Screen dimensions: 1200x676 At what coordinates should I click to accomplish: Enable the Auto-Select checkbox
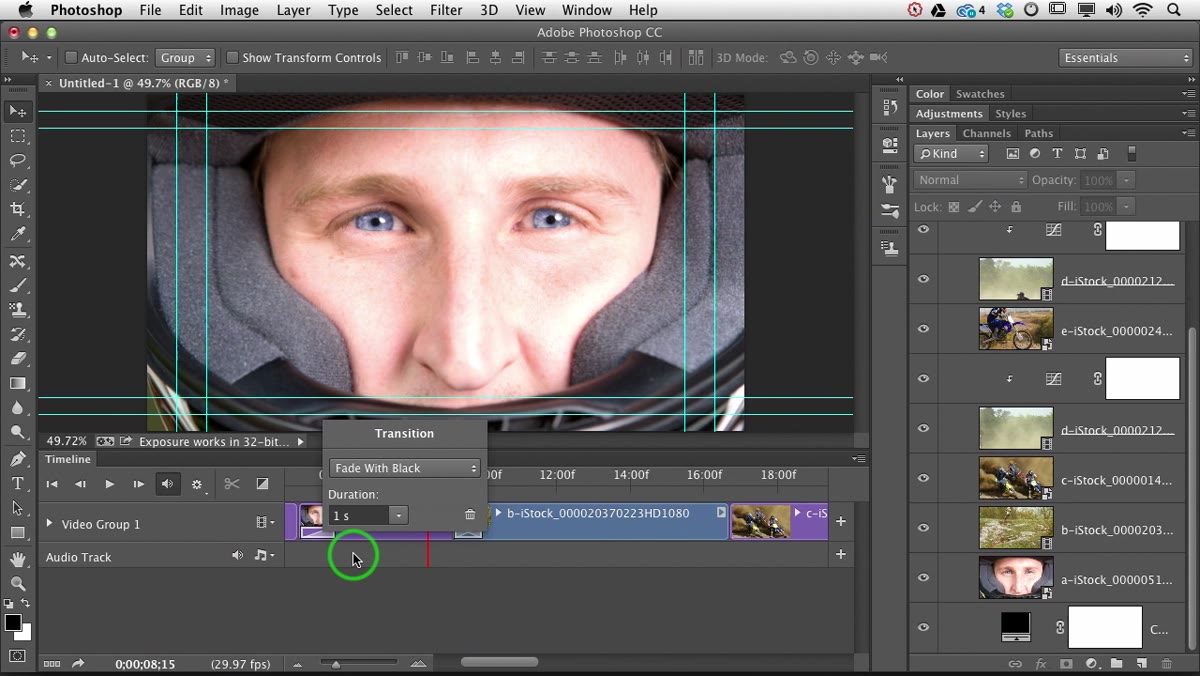click(x=71, y=58)
